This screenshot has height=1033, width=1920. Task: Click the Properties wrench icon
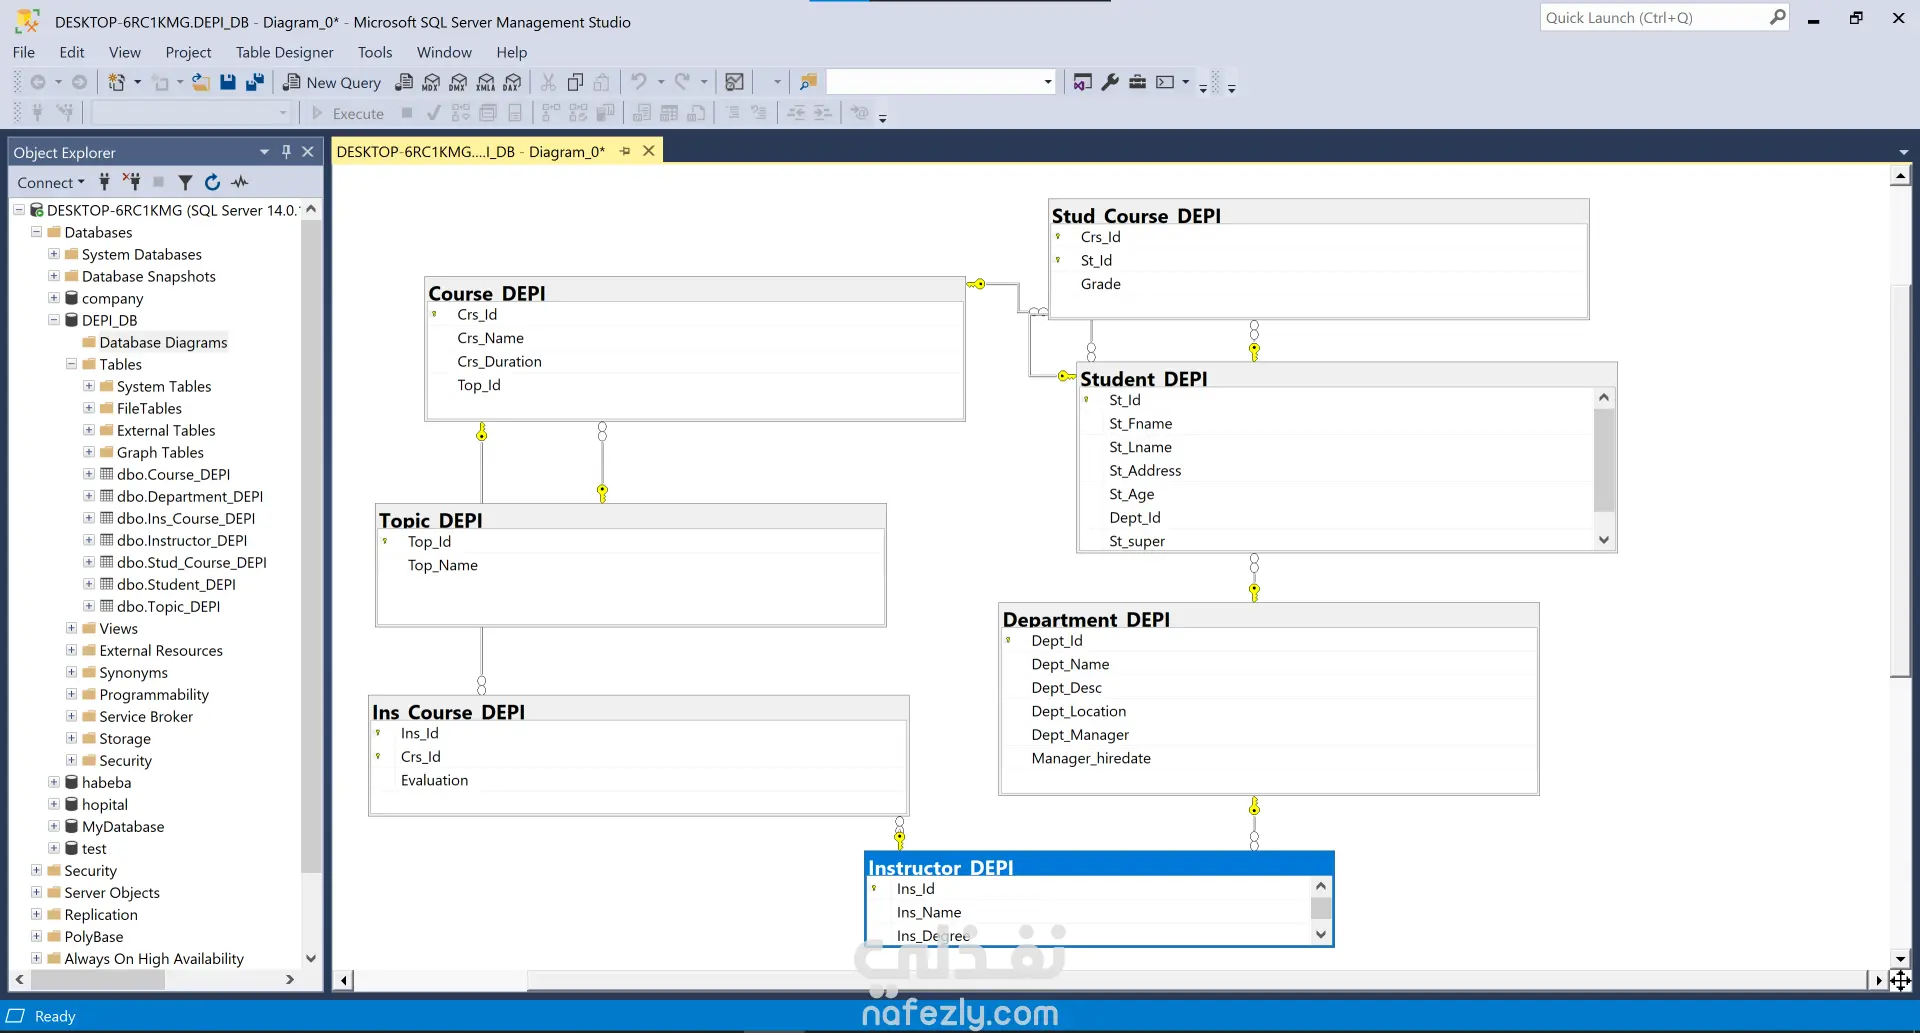(x=1110, y=82)
